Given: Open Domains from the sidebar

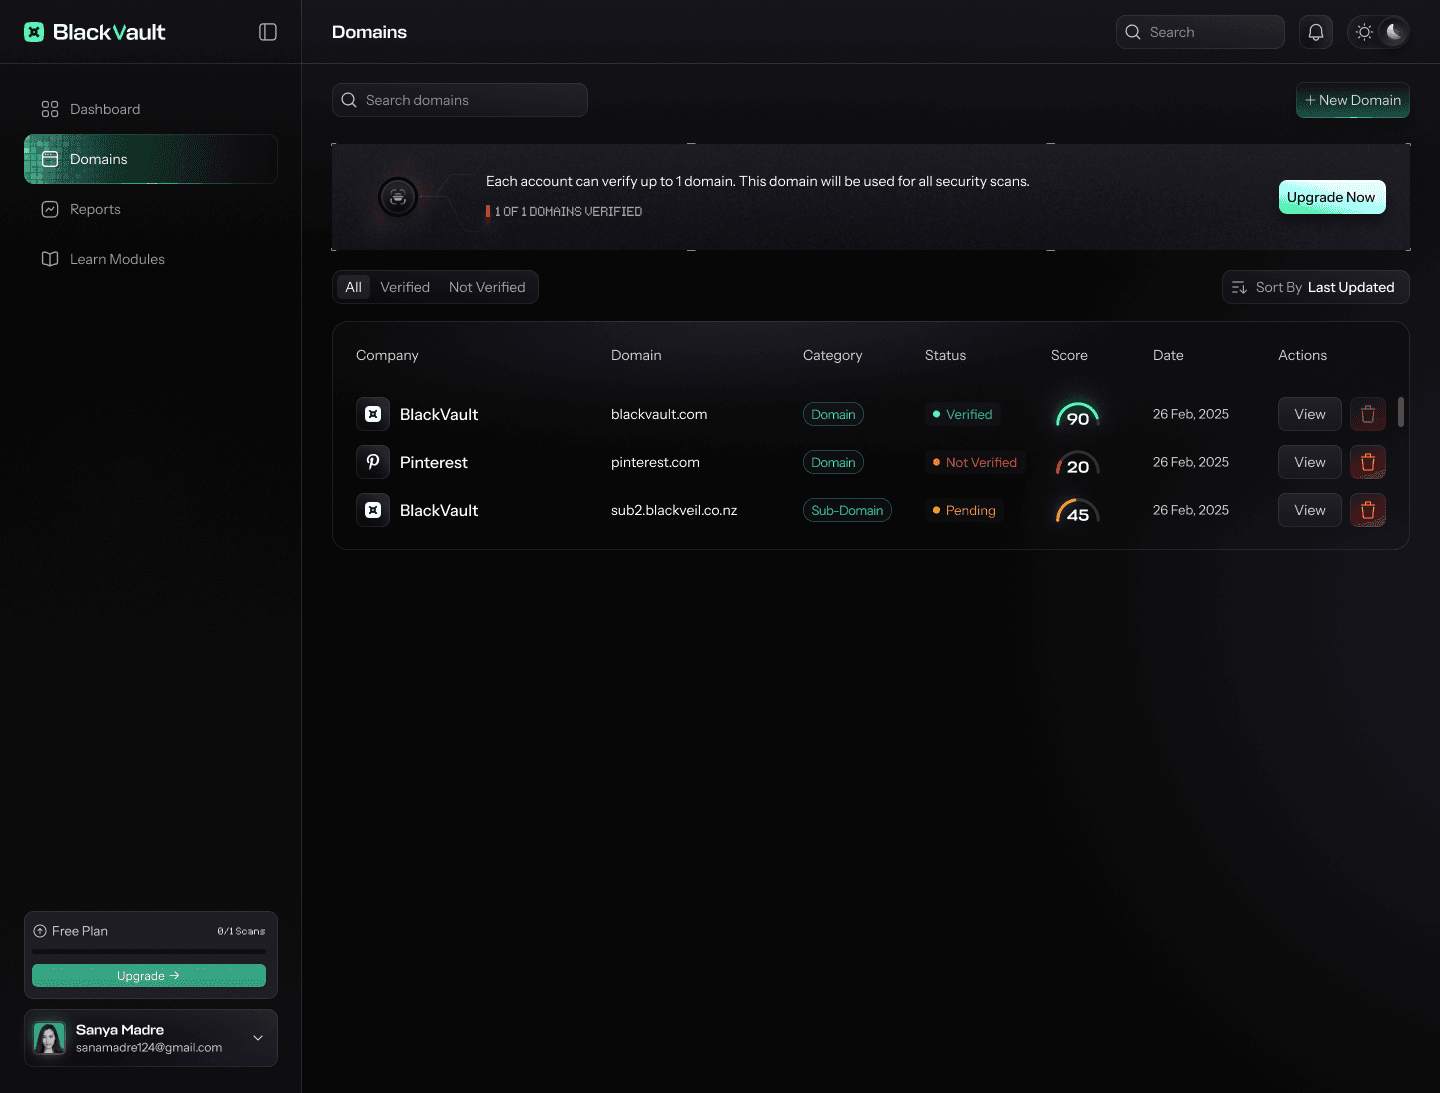Looking at the screenshot, I should (150, 159).
